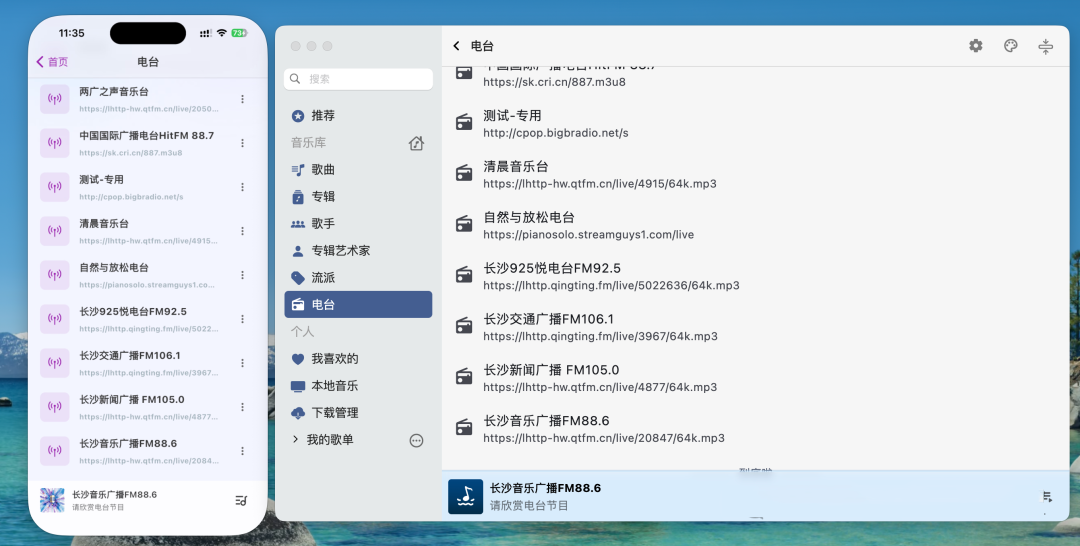Screen dimensions: 1080x546
Task: Click radio icon of 长沙交通广播FM106.1 desktop row
Action: [x=464, y=326]
